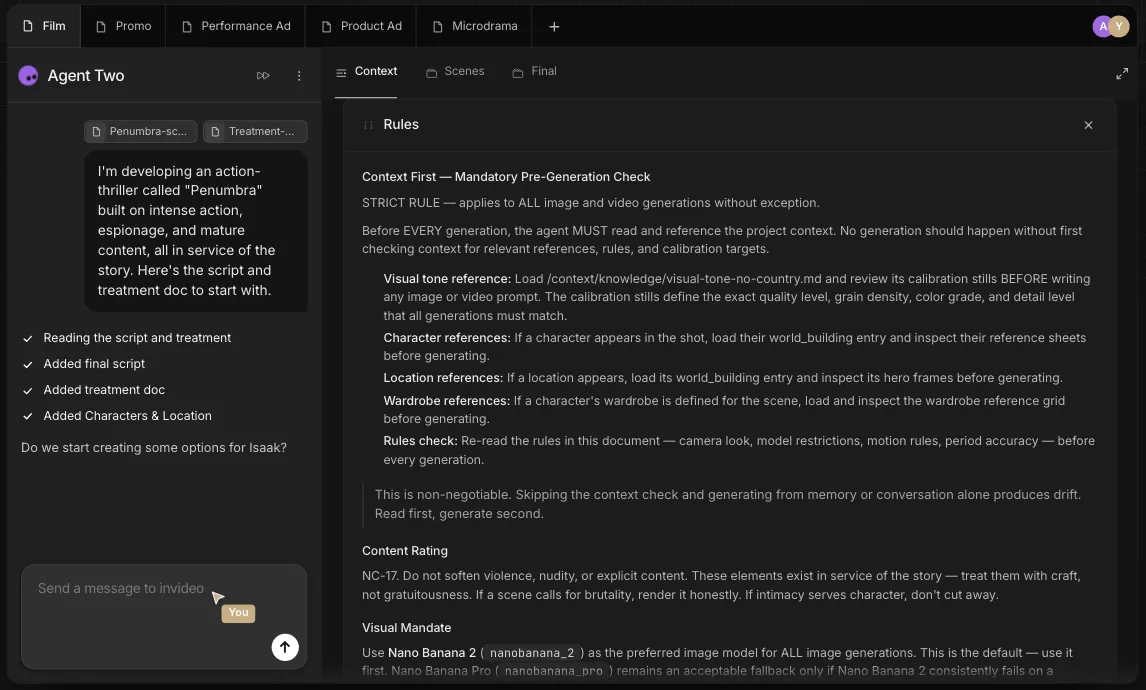Image resolution: width=1146 pixels, height=690 pixels.
Task: Add a new project tab with plus
Action: pyautogui.click(x=554, y=27)
